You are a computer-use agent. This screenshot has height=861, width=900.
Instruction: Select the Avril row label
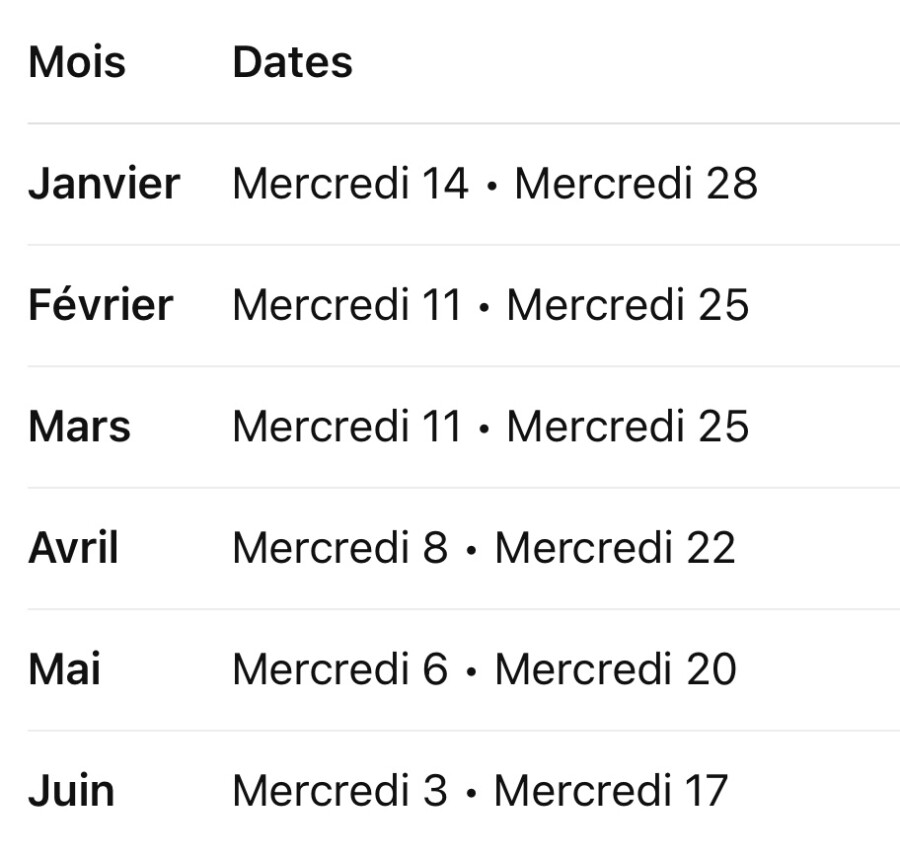click(73, 548)
